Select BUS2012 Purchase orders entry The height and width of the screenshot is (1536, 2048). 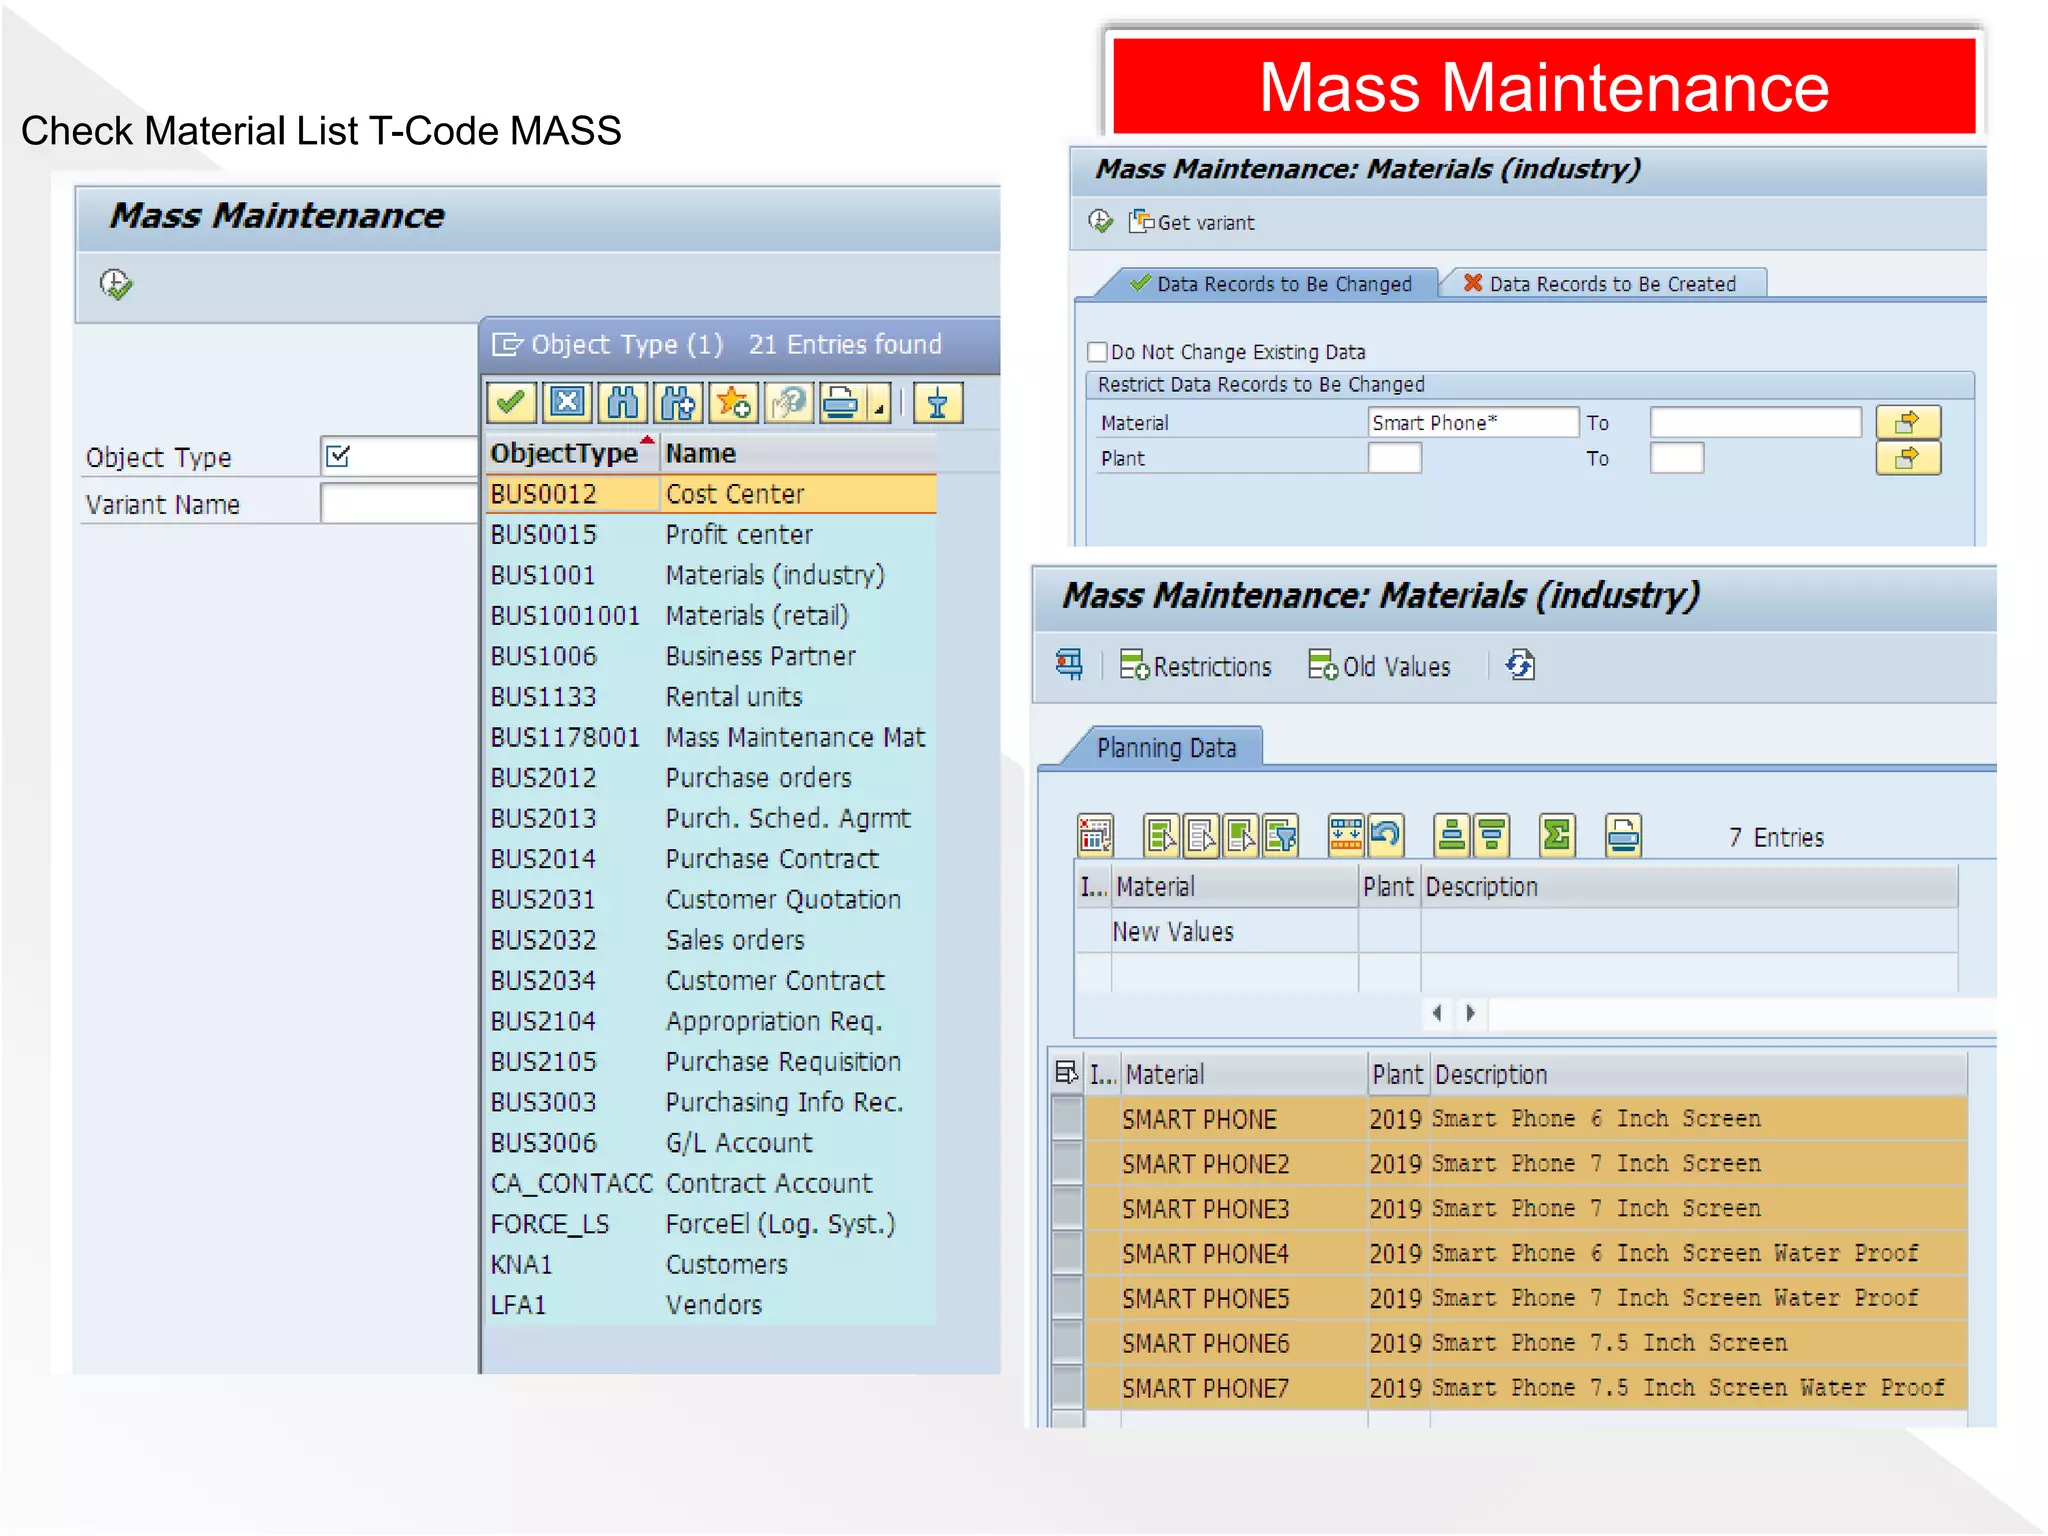pyautogui.click(x=711, y=778)
